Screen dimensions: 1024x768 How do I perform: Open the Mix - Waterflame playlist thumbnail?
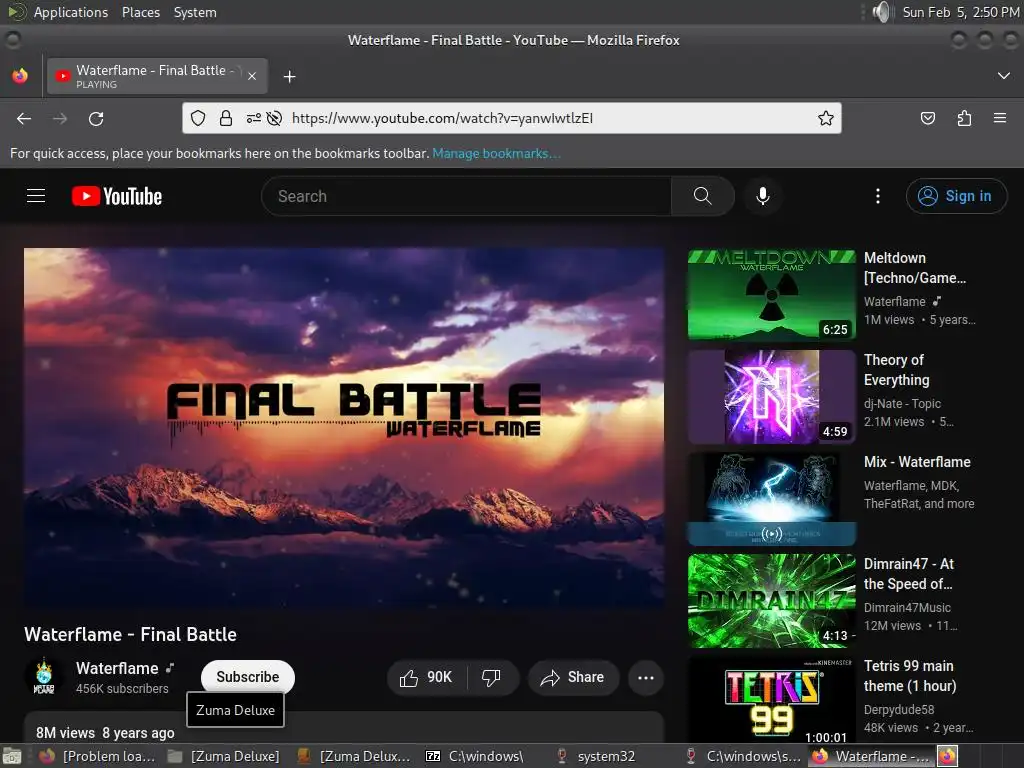pos(771,499)
